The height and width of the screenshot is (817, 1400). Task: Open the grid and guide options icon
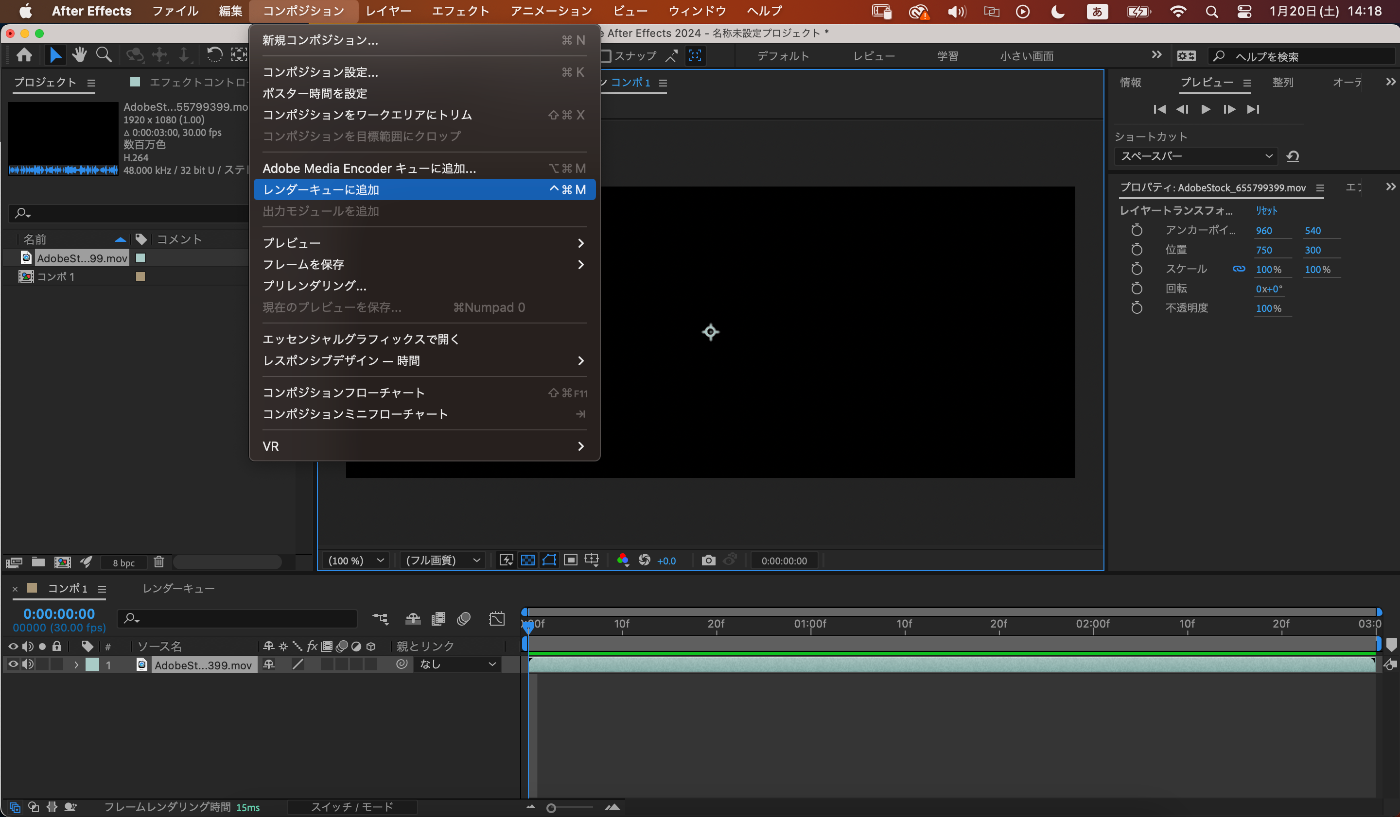tap(592, 560)
